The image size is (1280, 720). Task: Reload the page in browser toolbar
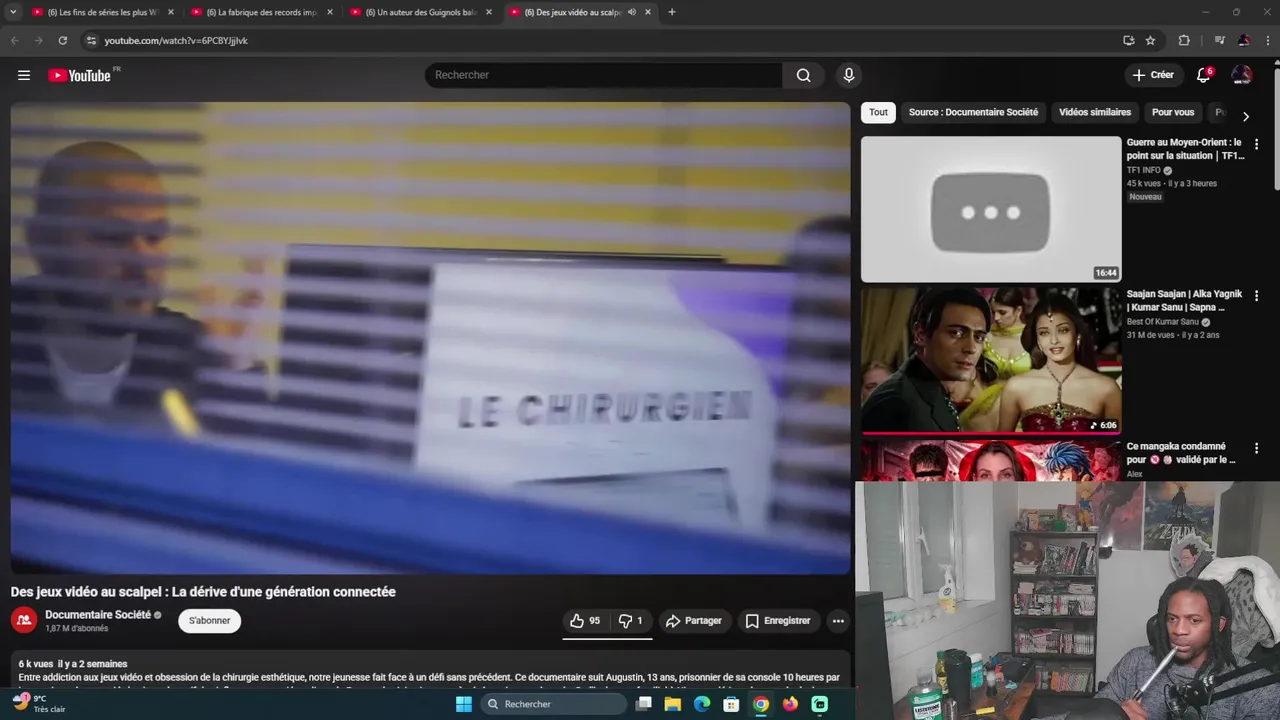pos(62,40)
